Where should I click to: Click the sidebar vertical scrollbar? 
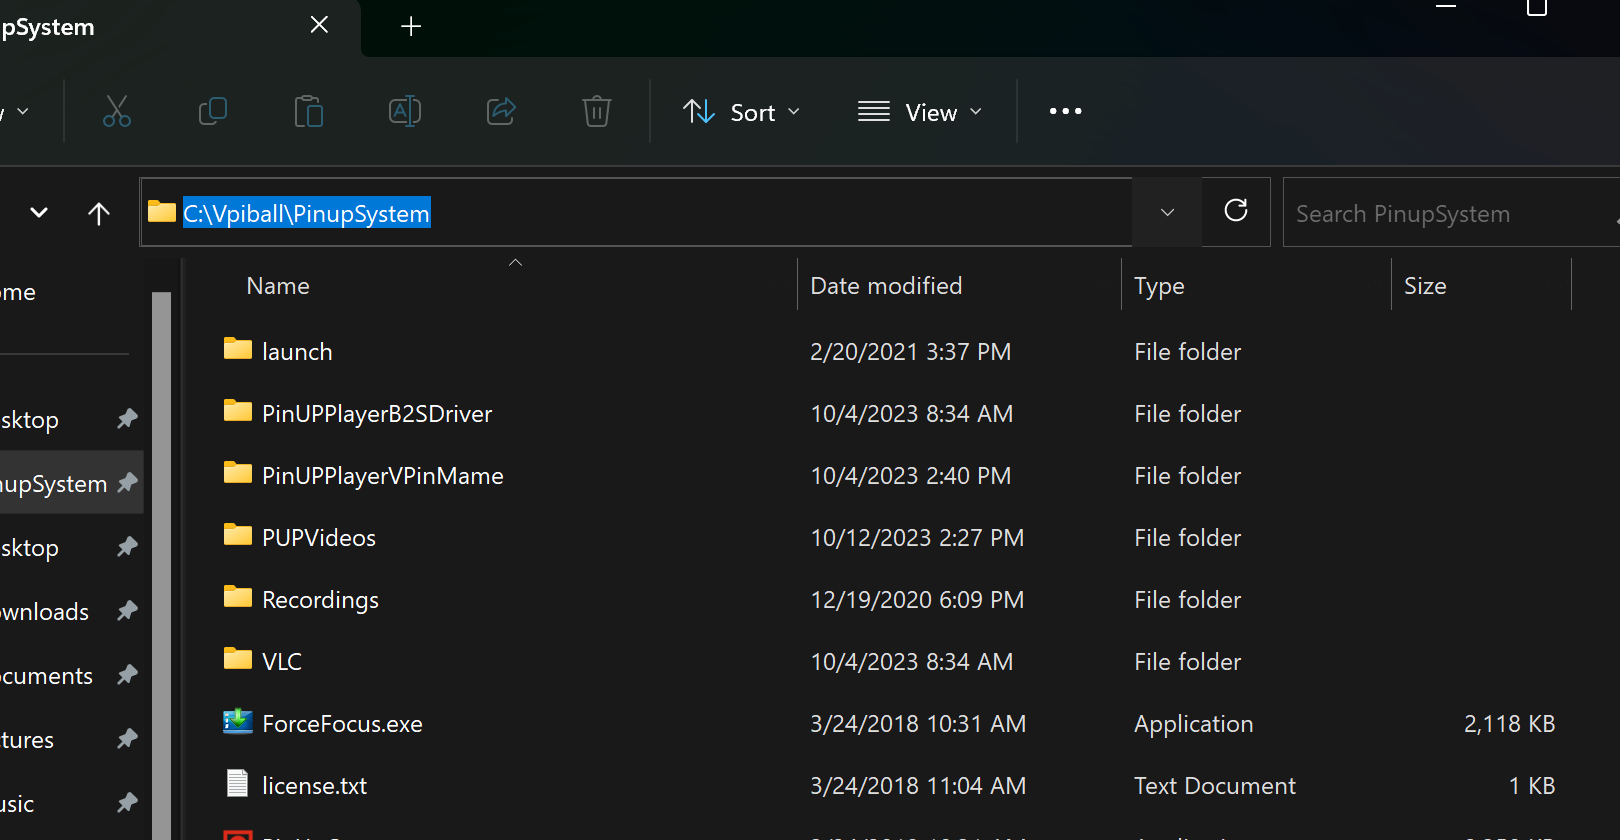tap(161, 565)
